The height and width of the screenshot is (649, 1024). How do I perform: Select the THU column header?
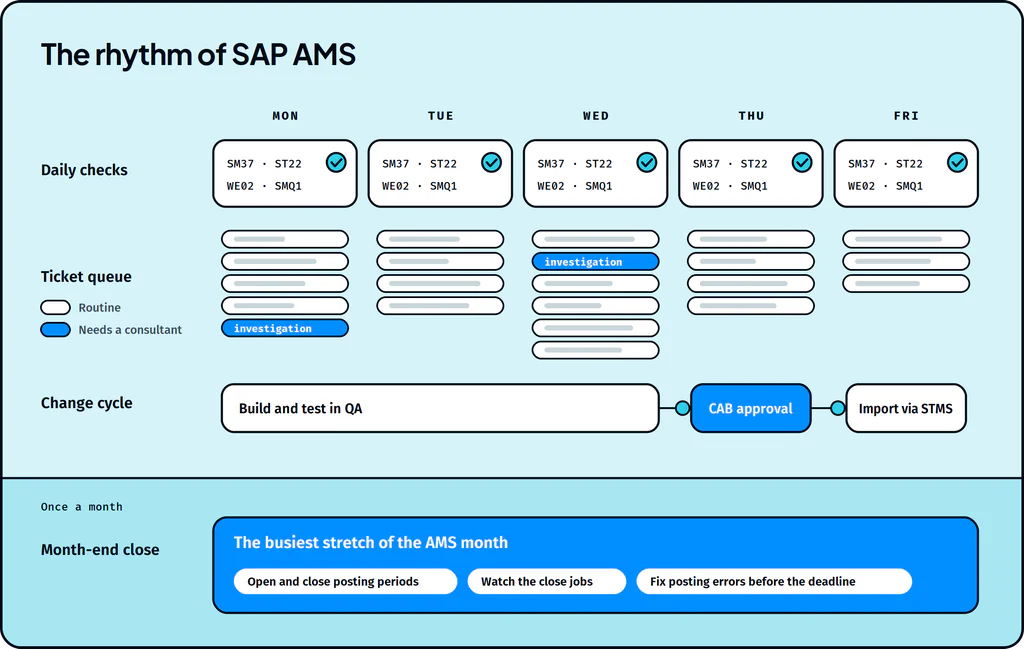click(x=751, y=116)
